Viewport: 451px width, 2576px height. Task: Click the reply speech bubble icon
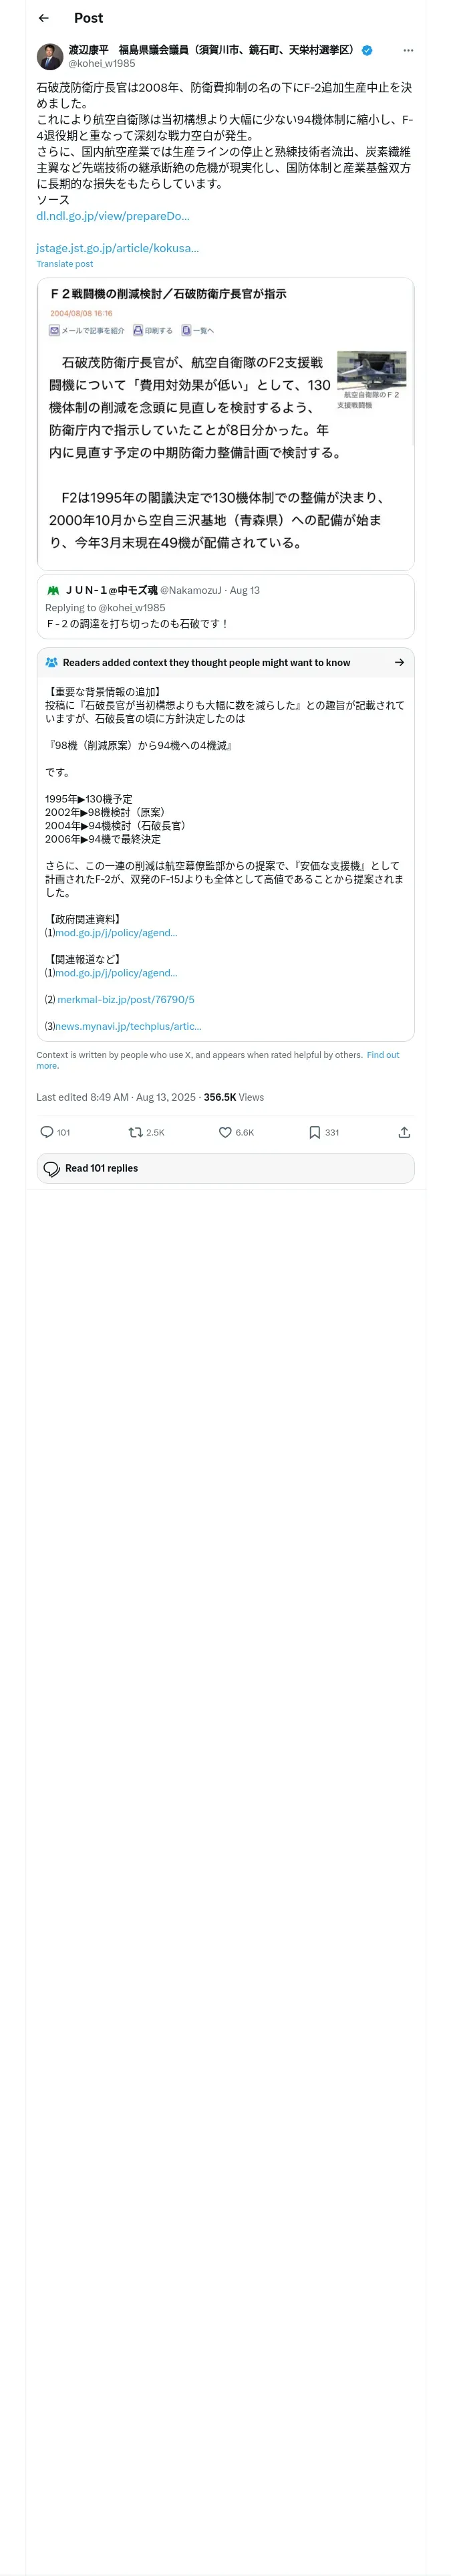point(46,1132)
